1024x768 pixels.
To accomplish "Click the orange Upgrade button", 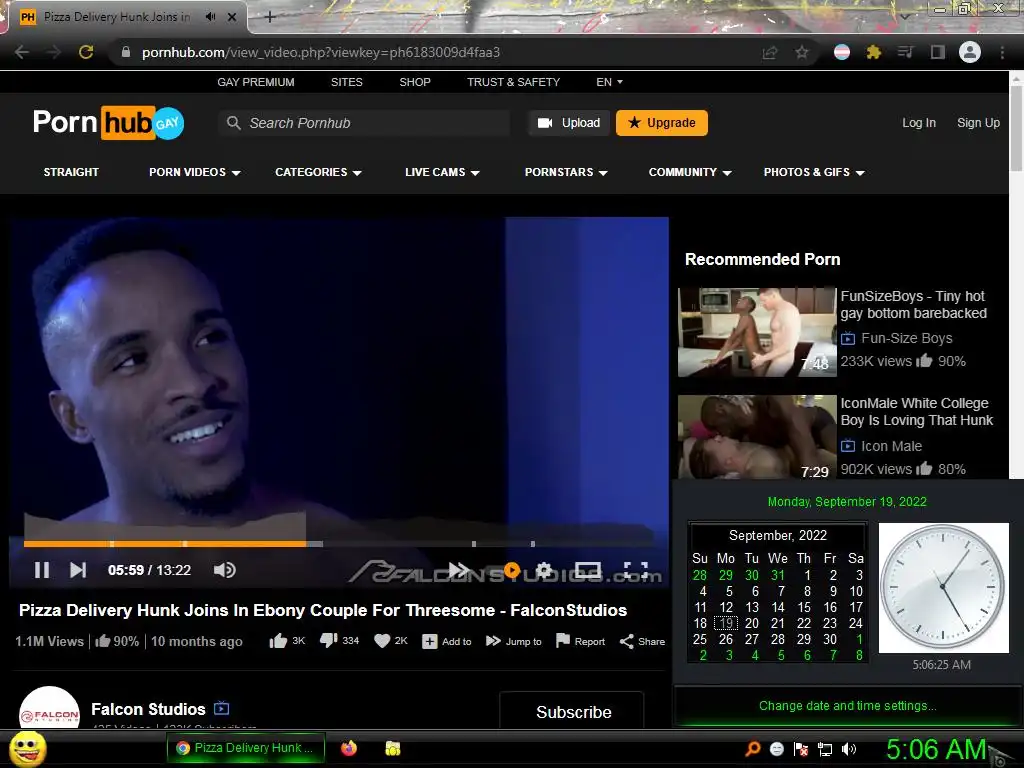I will pos(662,123).
